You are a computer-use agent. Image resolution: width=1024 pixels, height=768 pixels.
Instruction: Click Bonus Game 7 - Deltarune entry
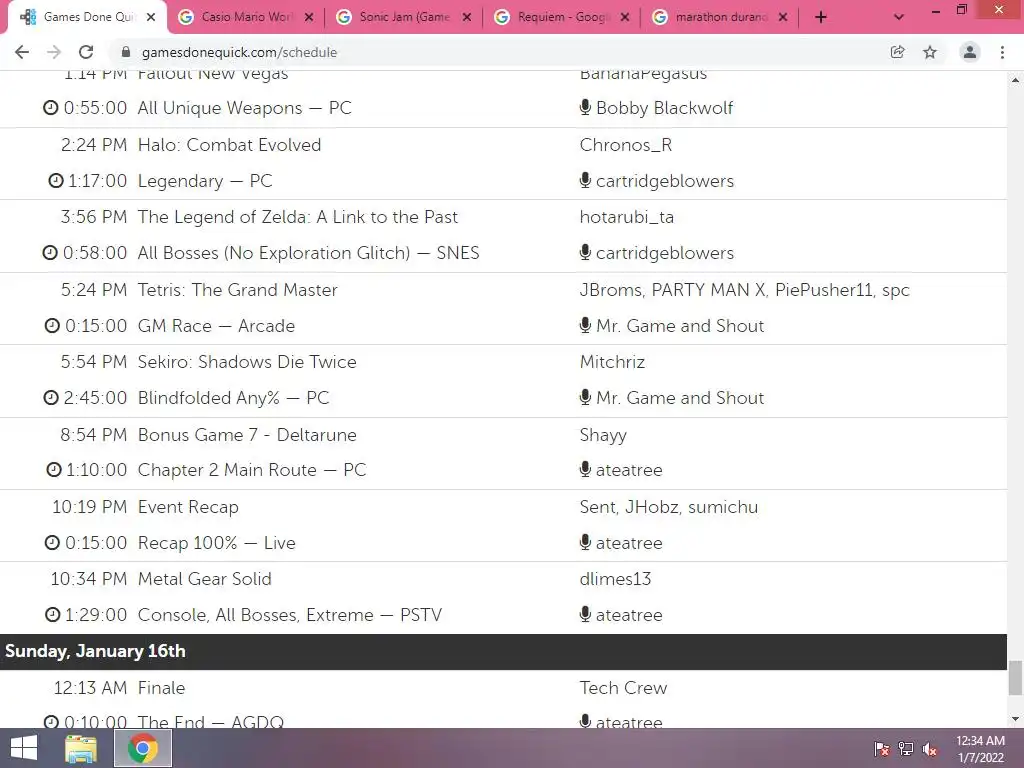[x=247, y=435]
